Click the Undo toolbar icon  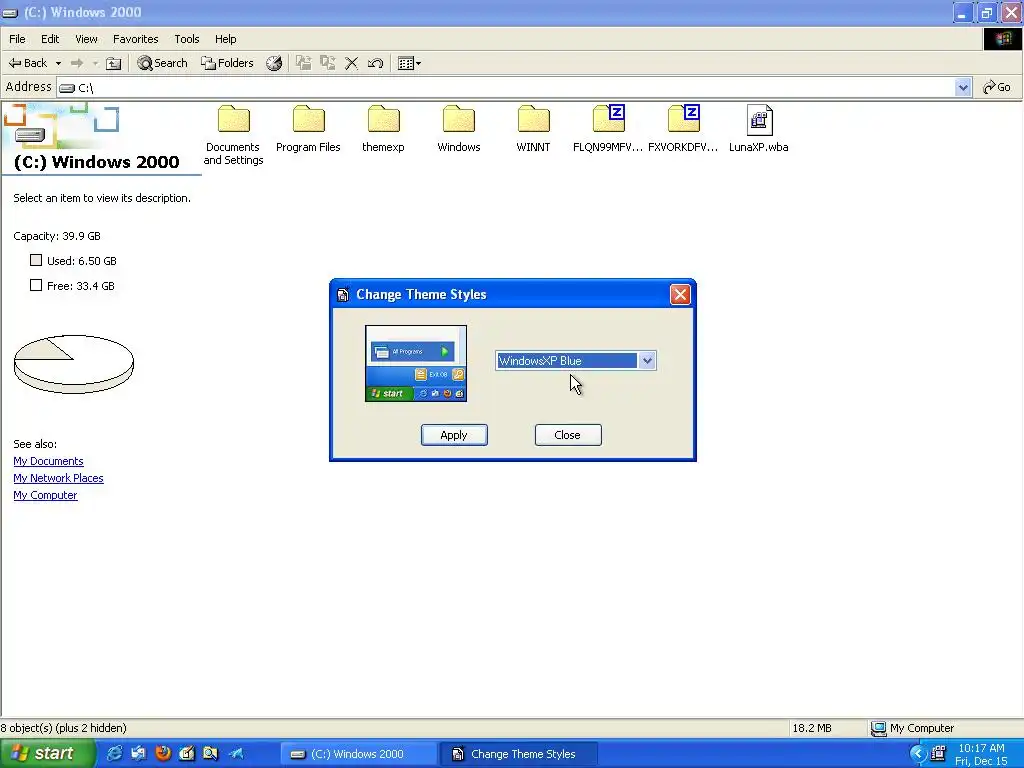pyautogui.click(x=376, y=63)
